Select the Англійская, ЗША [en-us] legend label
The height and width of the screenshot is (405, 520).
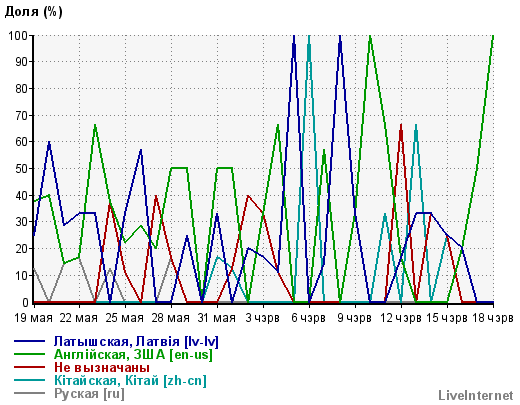pyautogui.click(x=133, y=354)
